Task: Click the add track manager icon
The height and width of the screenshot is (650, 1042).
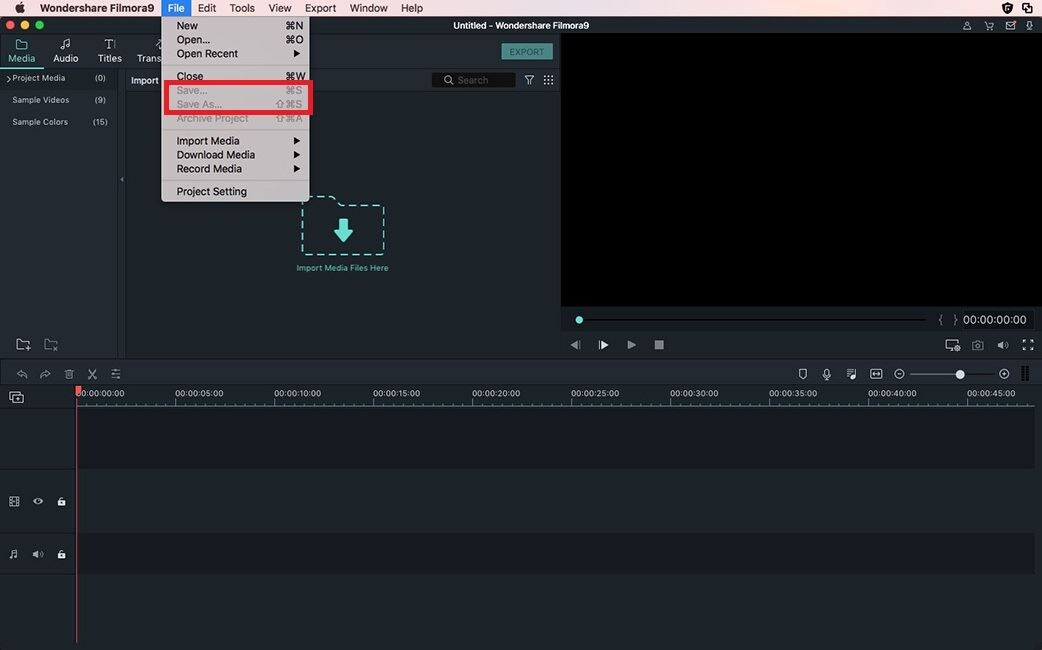Action: (x=16, y=397)
